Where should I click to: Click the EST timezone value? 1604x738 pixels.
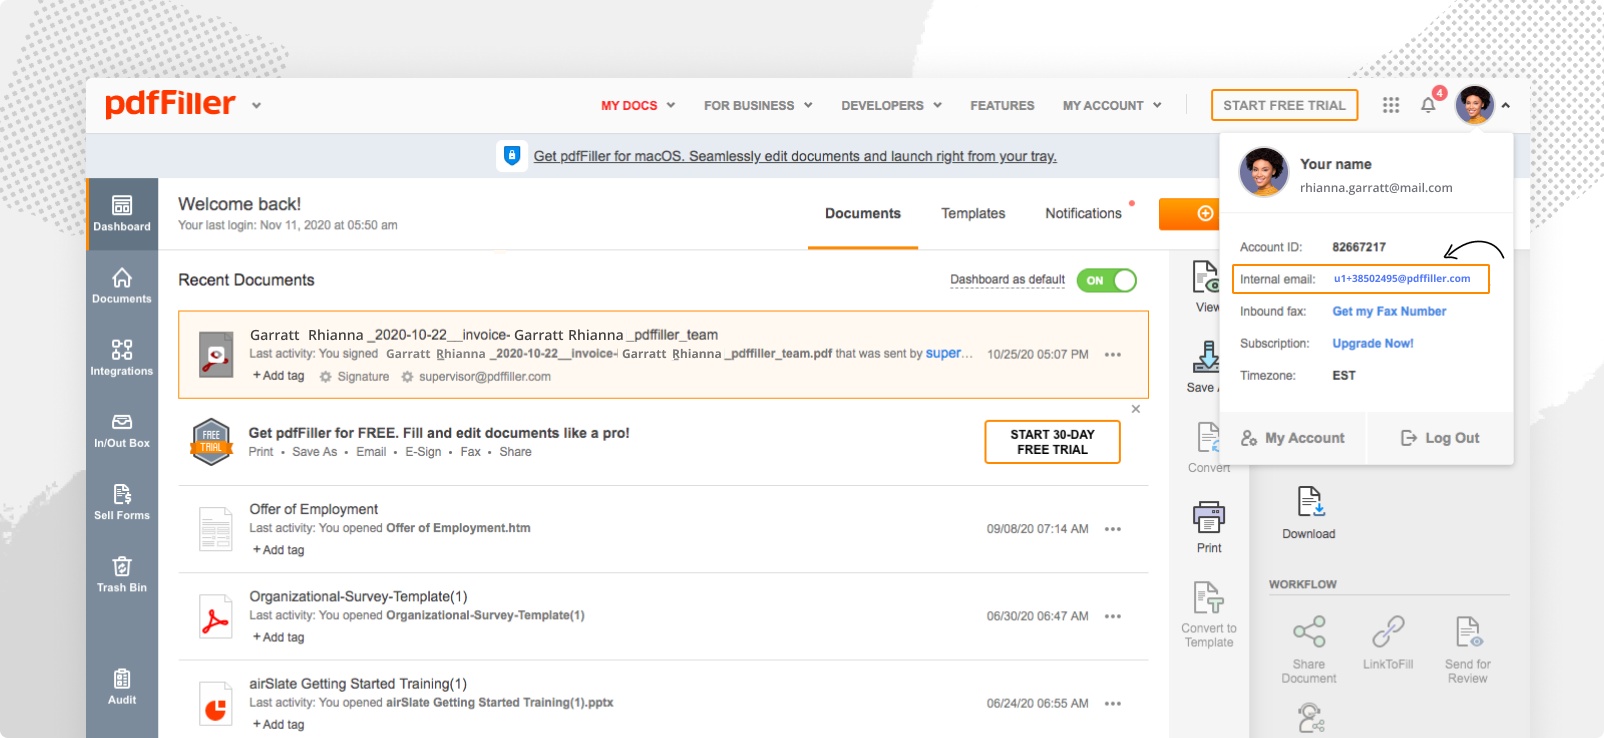(1344, 375)
